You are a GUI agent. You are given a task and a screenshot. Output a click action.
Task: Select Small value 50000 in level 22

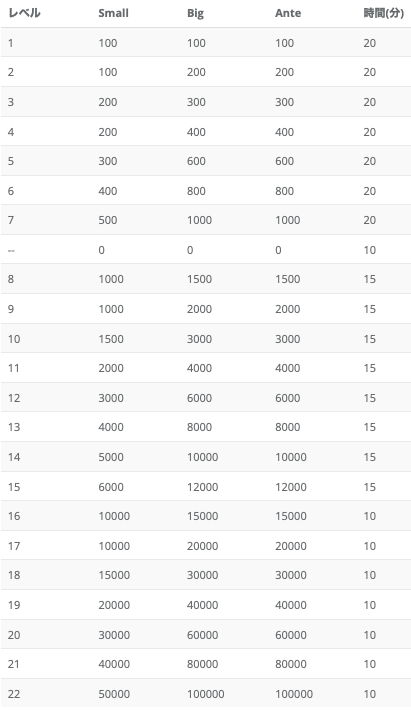click(114, 694)
